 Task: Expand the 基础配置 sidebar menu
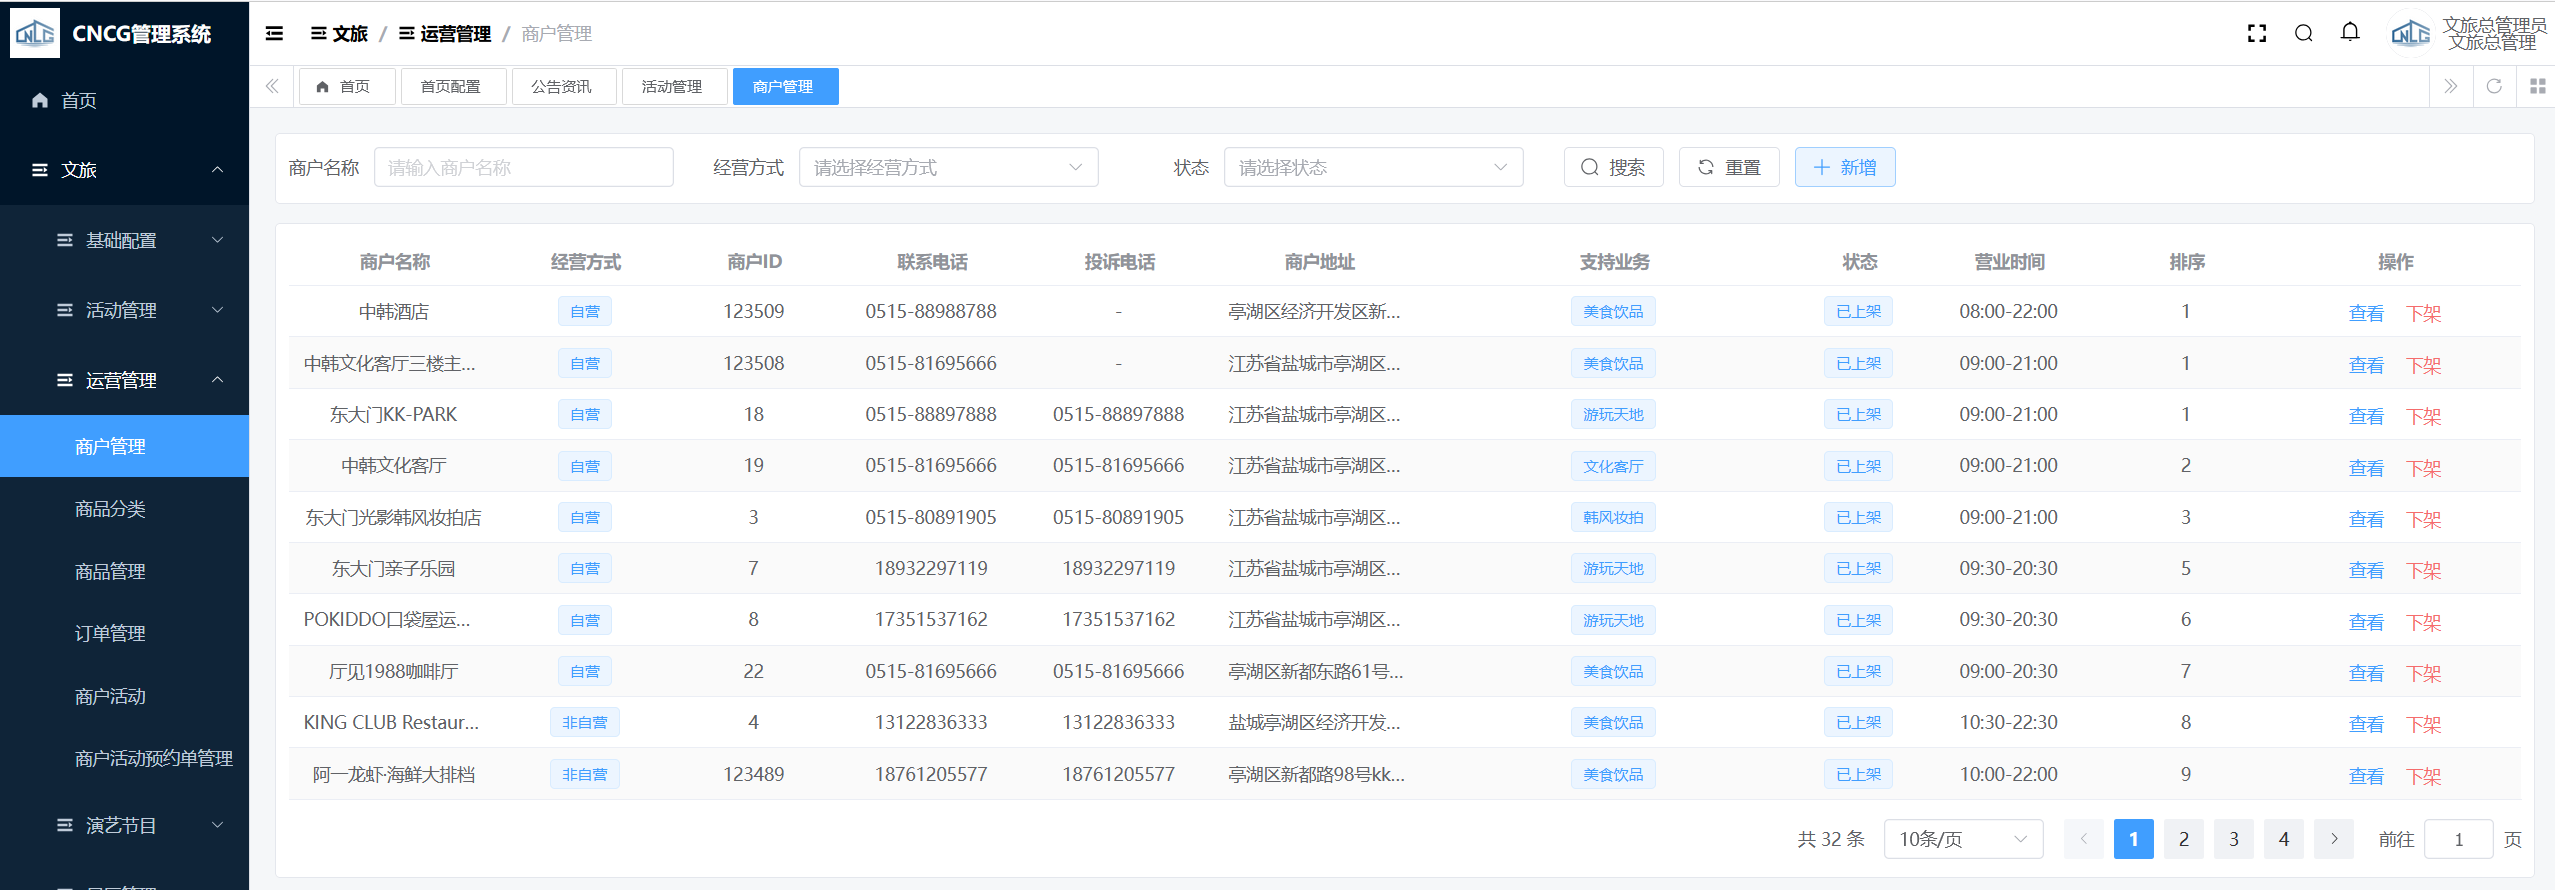[x=124, y=240]
